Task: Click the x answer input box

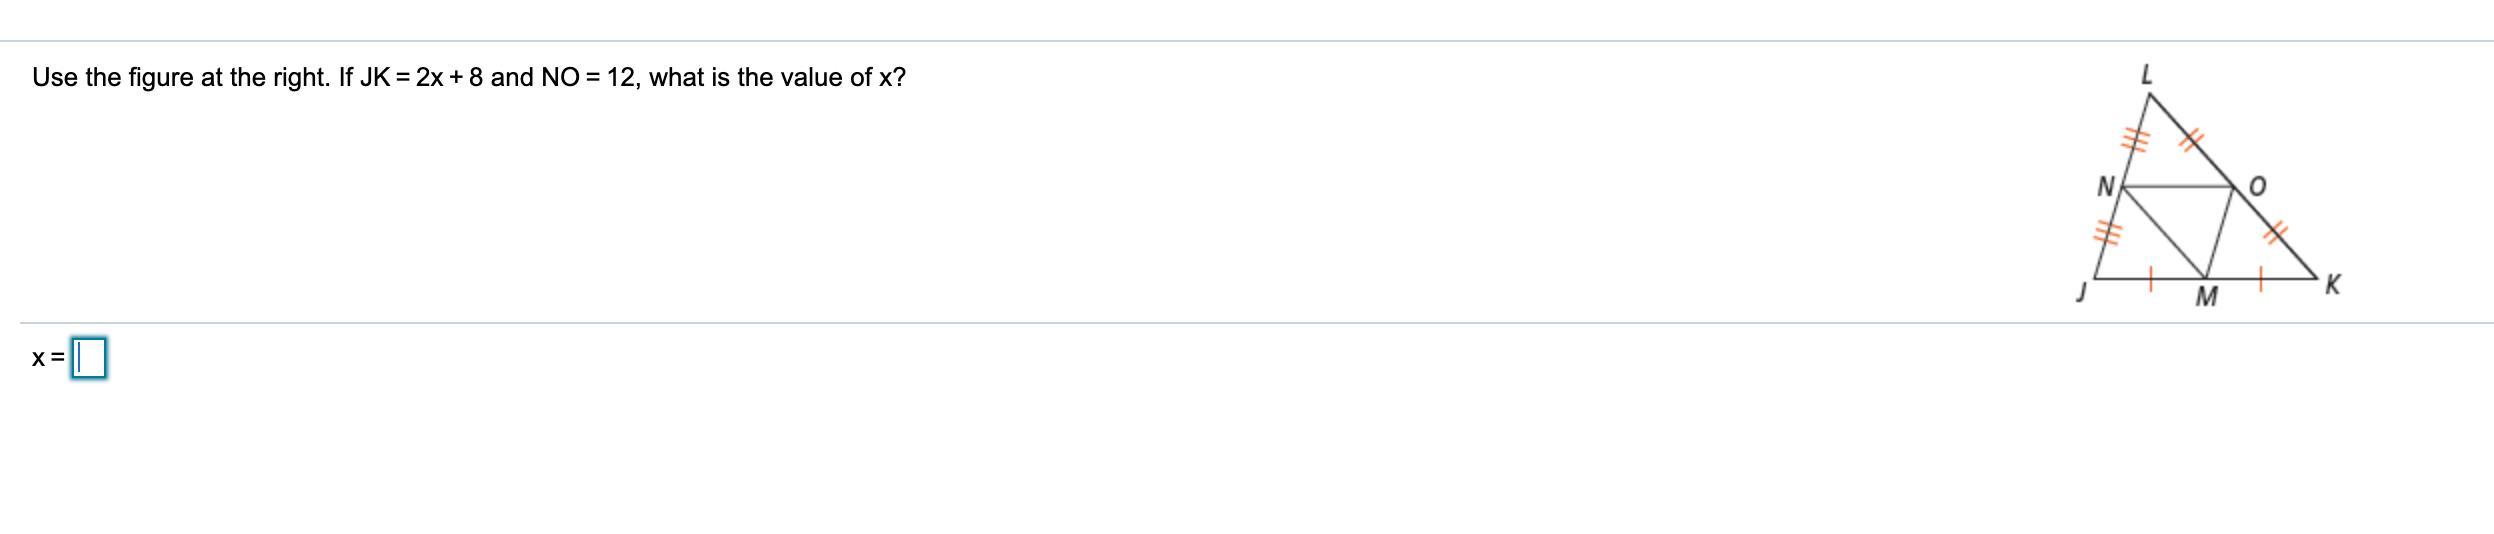Action: (89, 358)
